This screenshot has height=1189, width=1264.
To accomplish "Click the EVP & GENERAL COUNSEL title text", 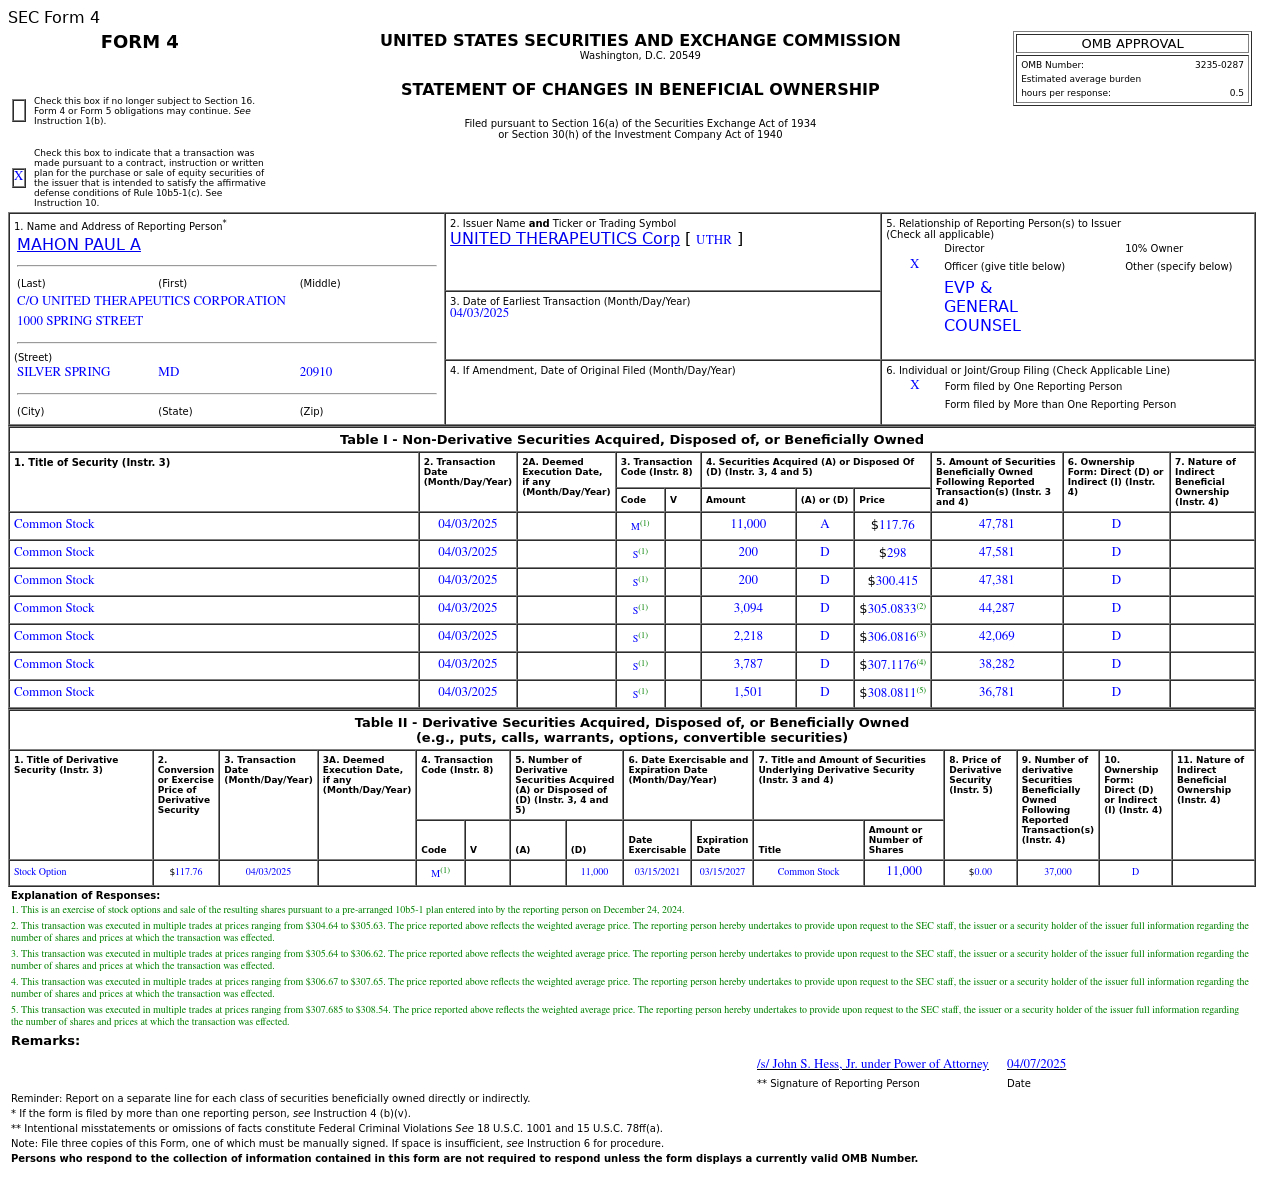I will (x=982, y=307).
